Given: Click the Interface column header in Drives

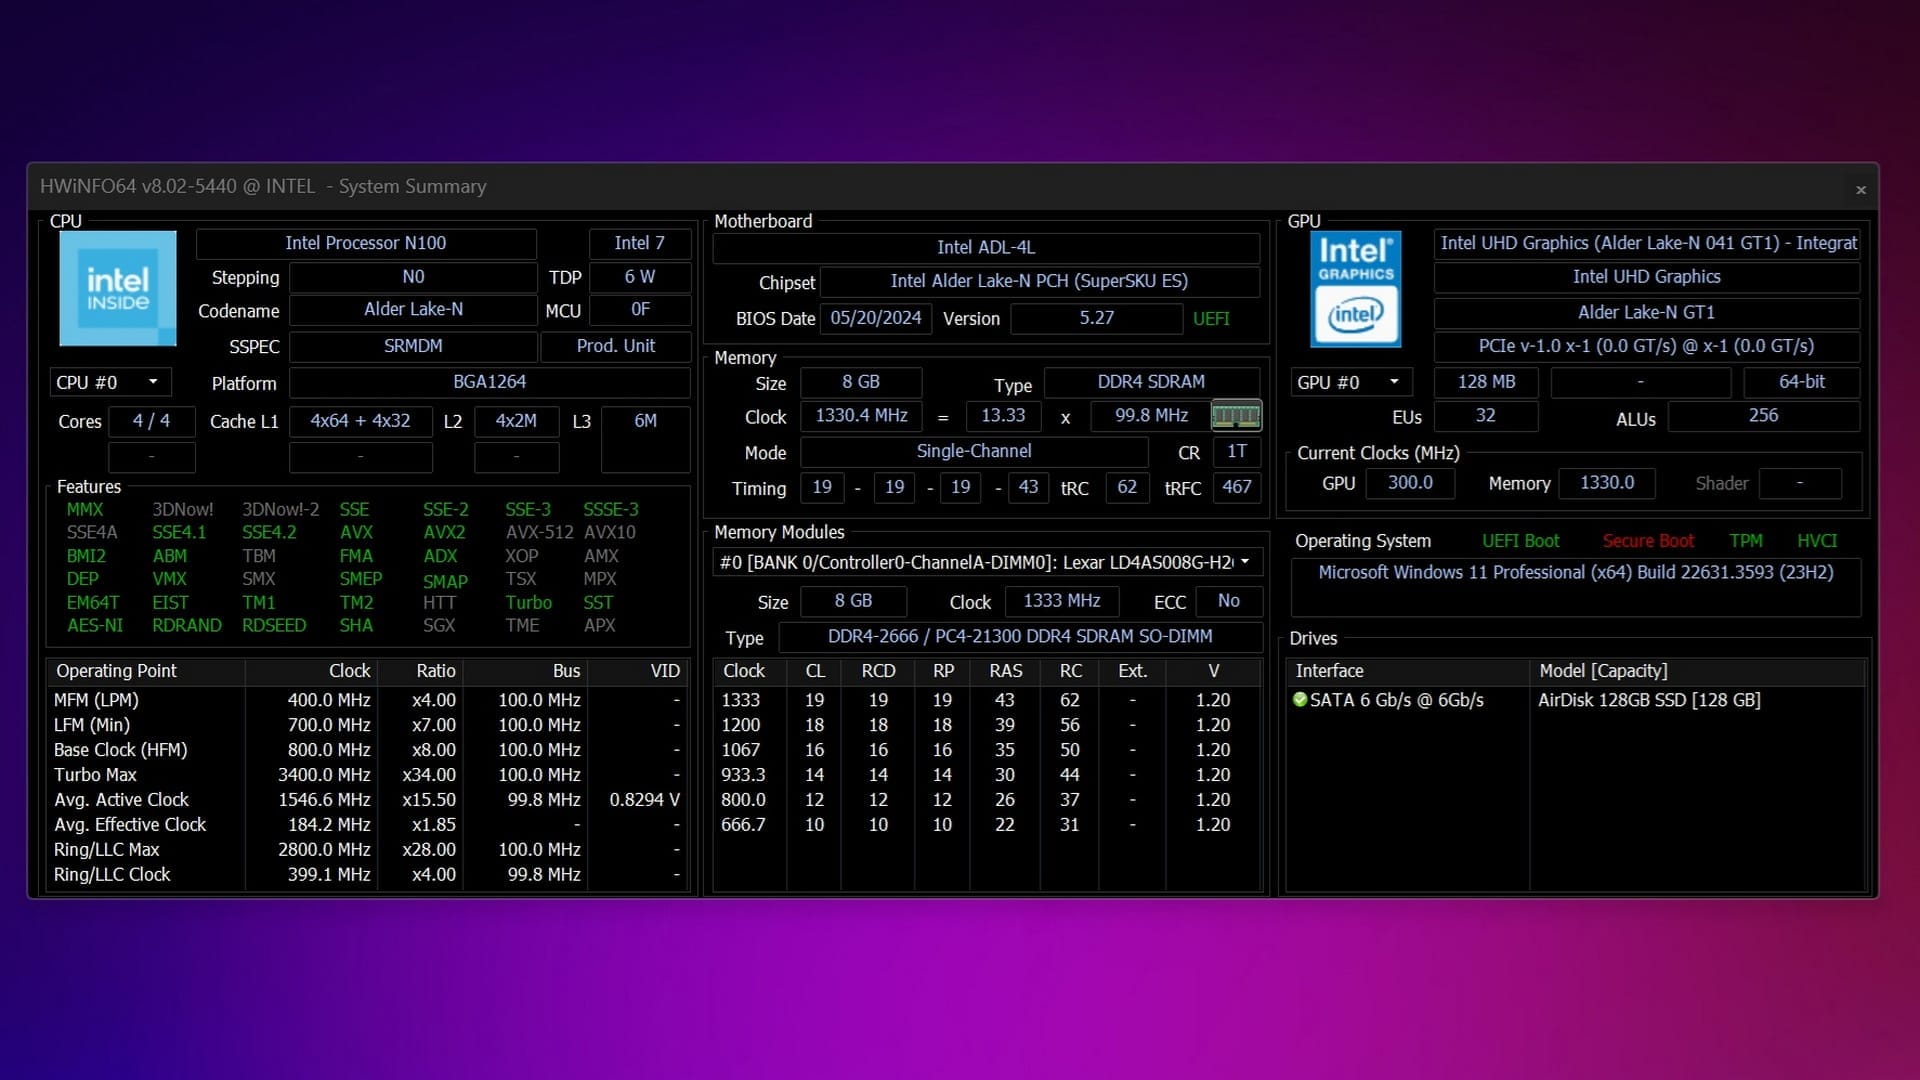Looking at the screenshot, I should click(x=1330, y=671).
